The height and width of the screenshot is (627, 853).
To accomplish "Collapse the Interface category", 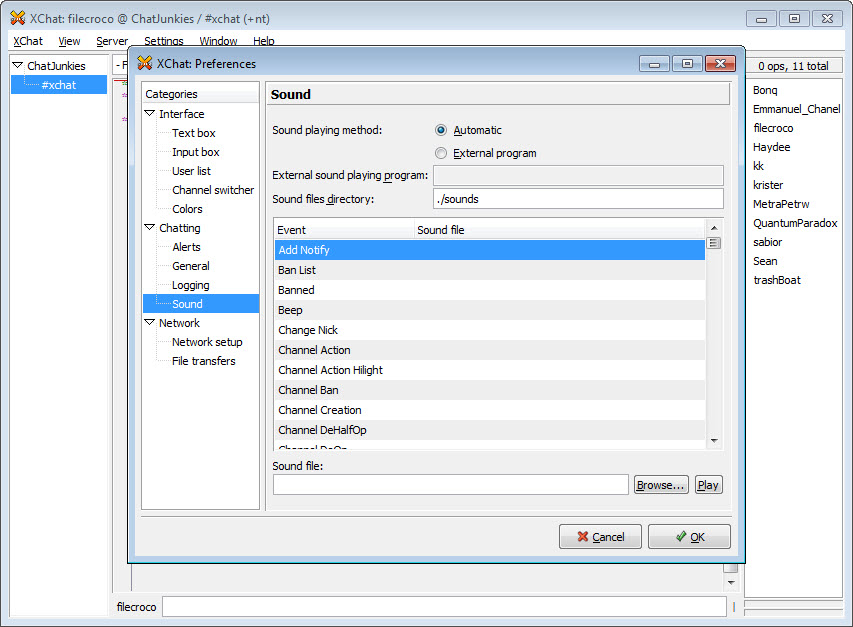I will pyautogui.click(x=150, y=113).
